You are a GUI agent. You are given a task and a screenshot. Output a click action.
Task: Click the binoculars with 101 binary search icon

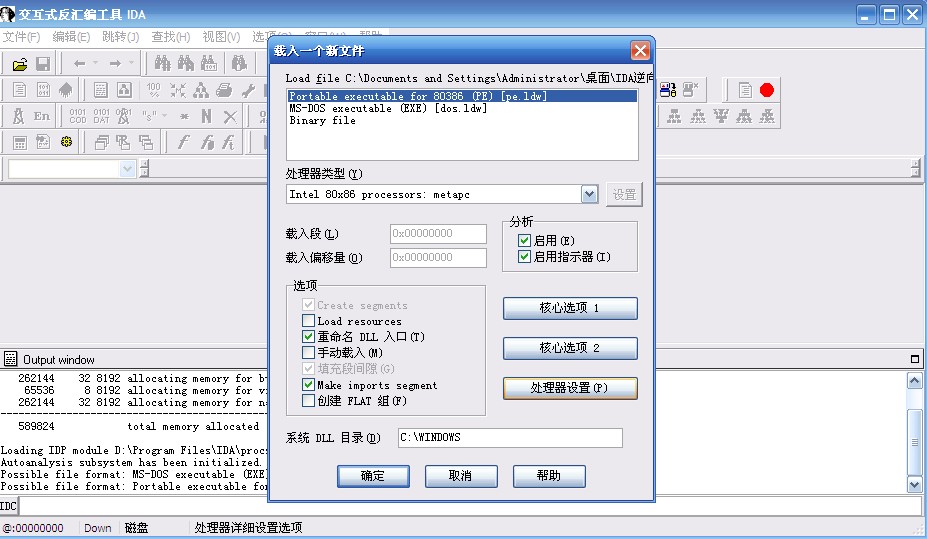tap(209, 63)
